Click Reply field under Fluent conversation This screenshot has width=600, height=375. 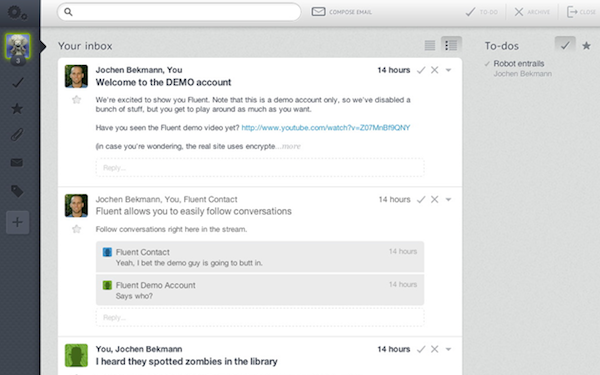click(x=260, y=317)
